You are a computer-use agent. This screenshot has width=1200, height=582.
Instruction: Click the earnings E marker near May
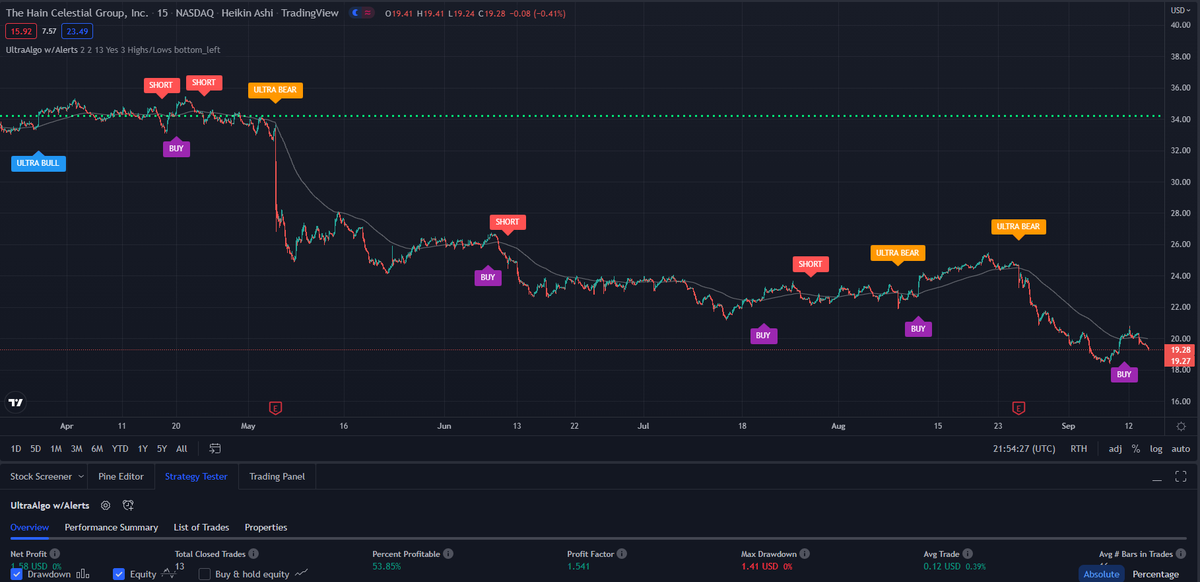coord(276,407)
